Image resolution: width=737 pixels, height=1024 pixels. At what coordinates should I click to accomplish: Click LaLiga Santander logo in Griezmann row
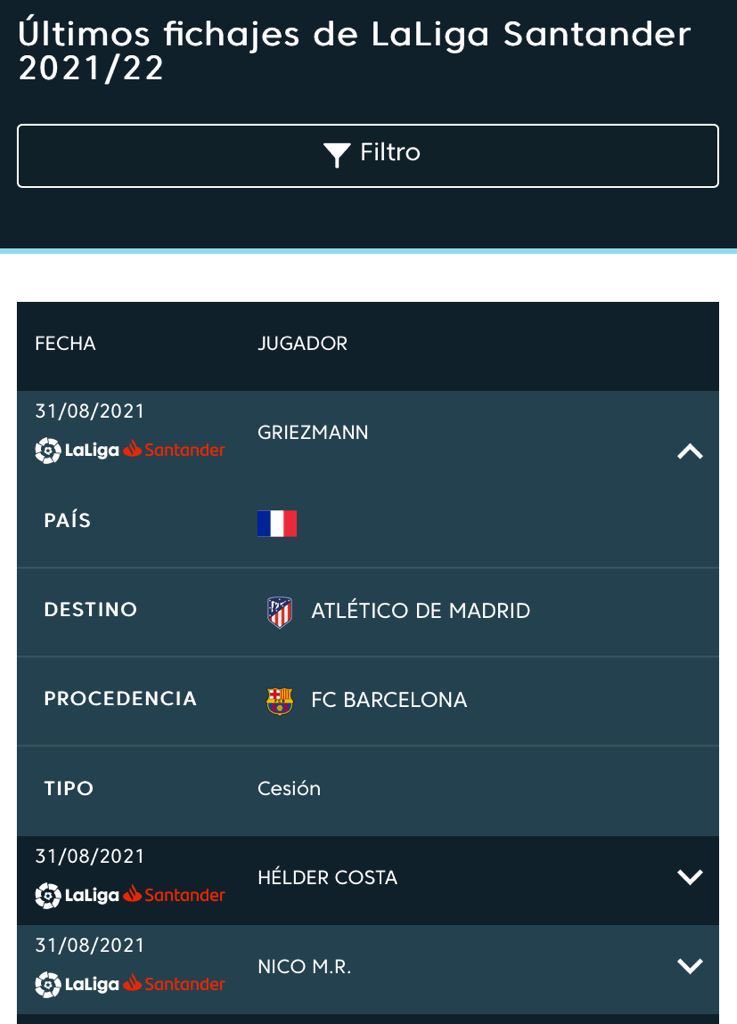pos(130,450)
